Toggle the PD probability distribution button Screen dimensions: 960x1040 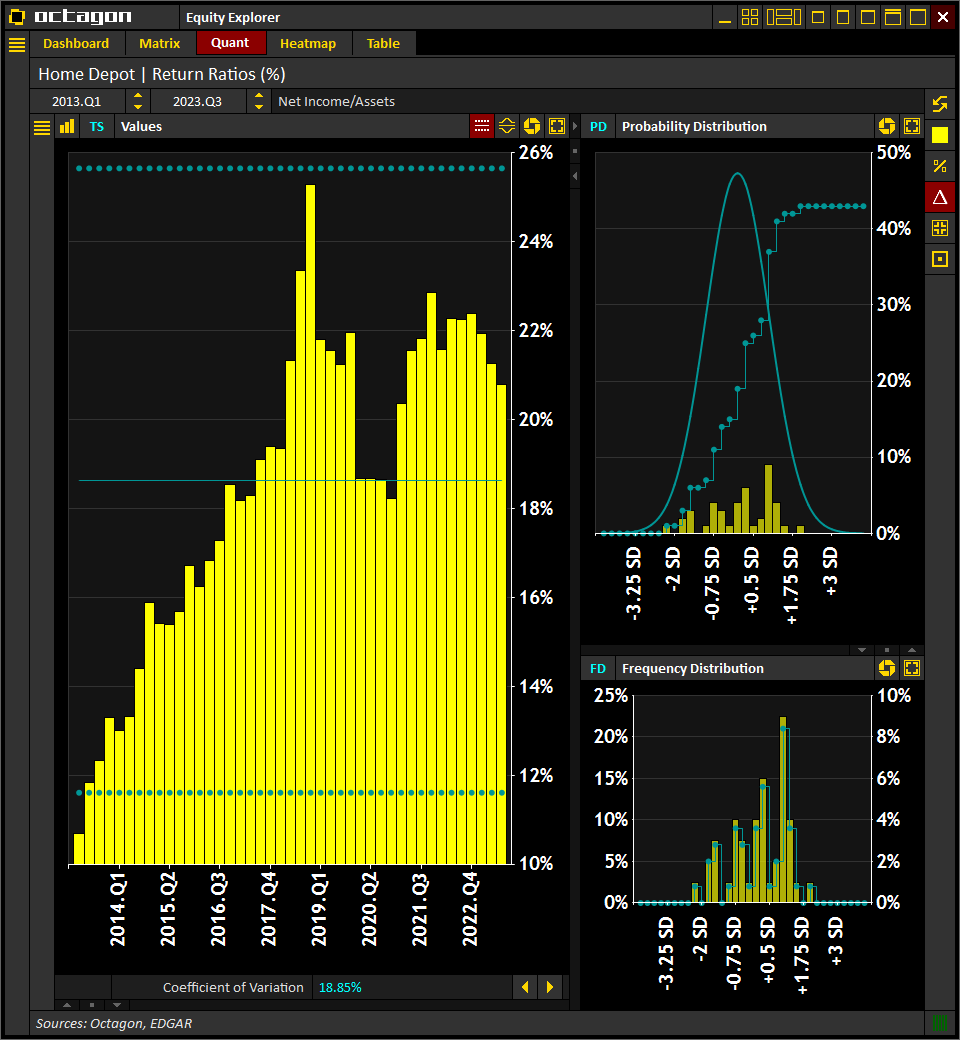(598, 127)
